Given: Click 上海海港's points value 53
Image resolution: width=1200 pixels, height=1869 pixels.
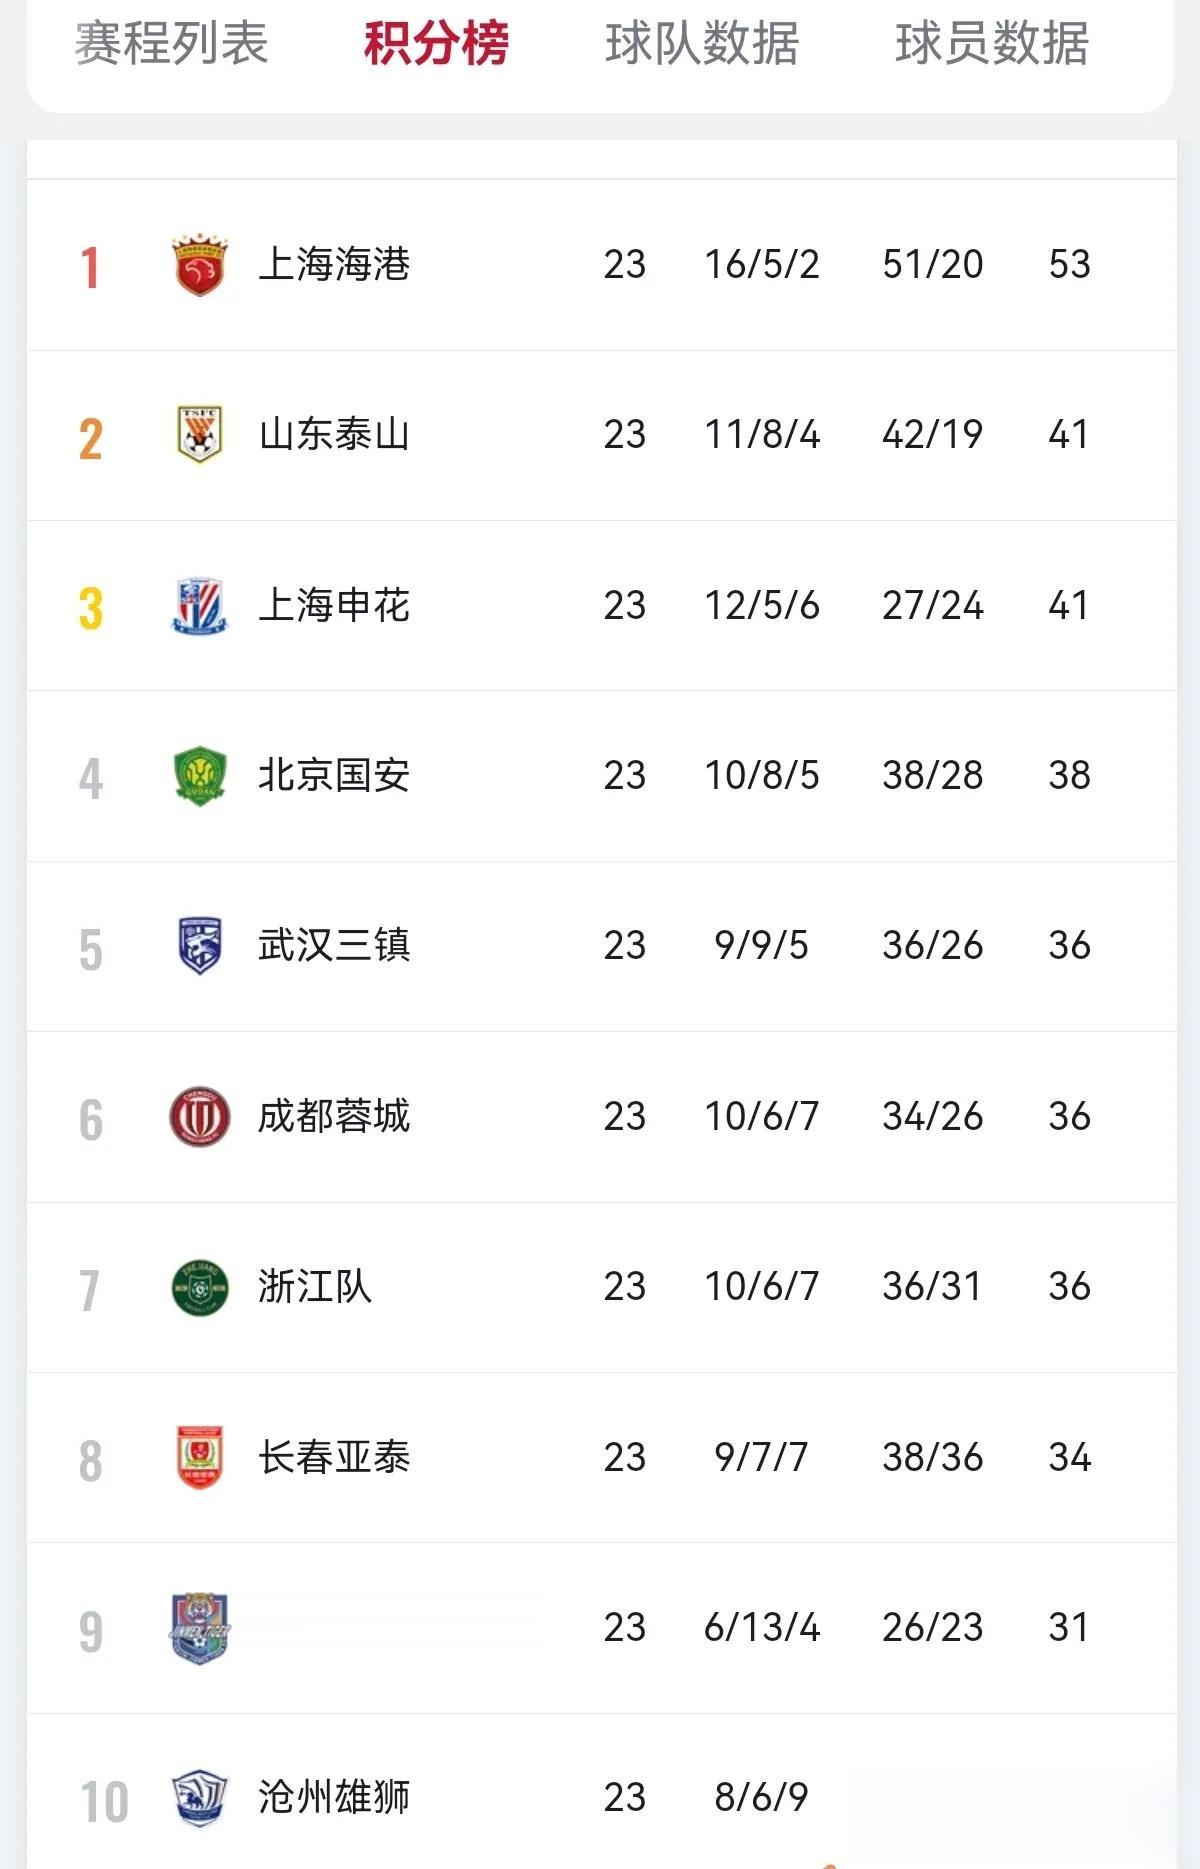Looking at the screenshot, I should coord(1069,264).
